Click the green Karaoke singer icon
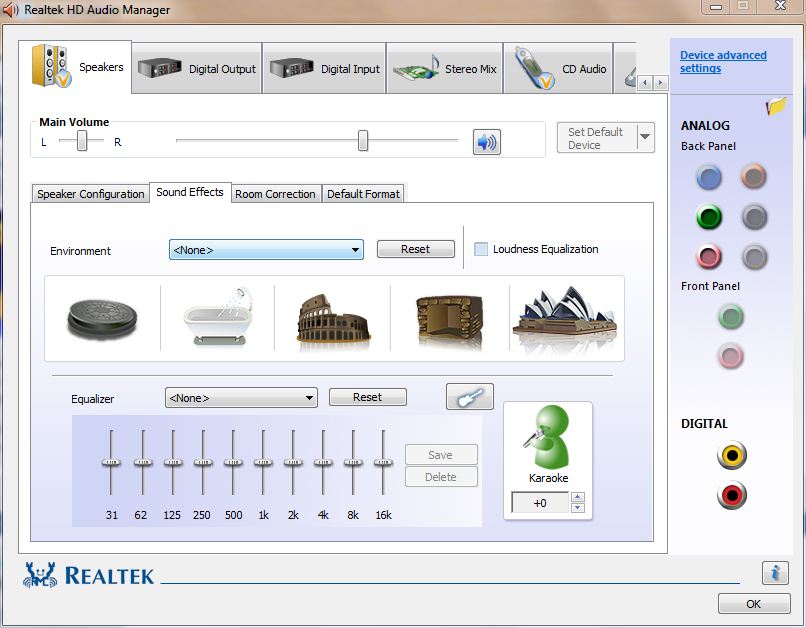 point(547,439)
